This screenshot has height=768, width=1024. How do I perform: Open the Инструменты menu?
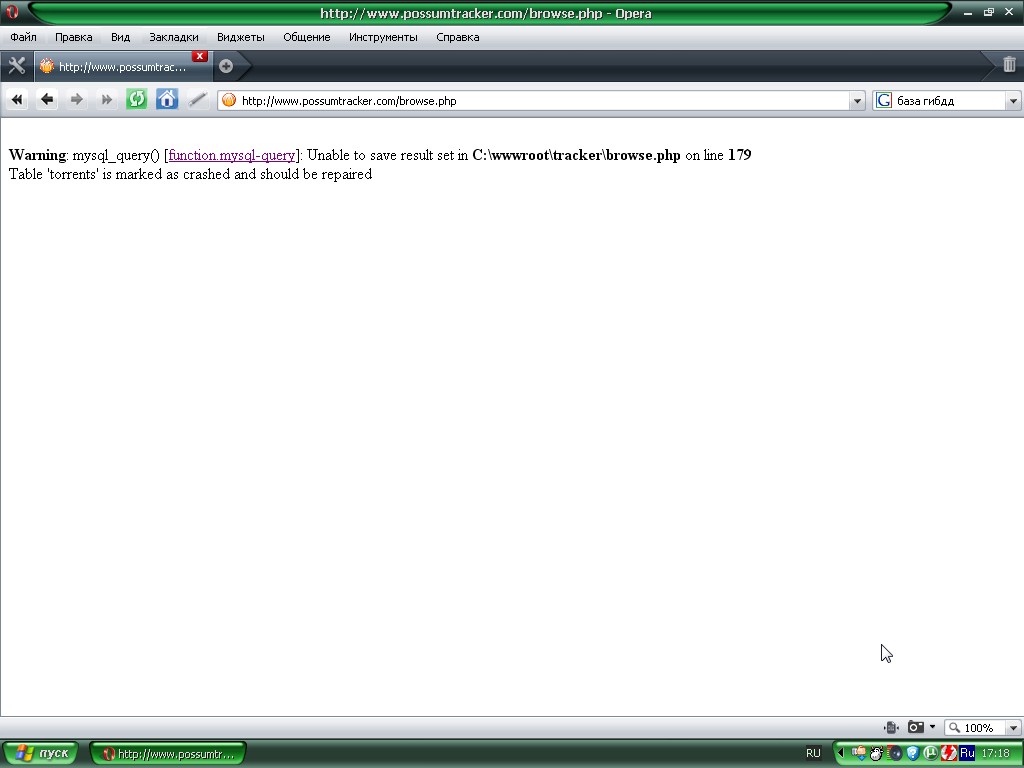(x=383, y=37)
